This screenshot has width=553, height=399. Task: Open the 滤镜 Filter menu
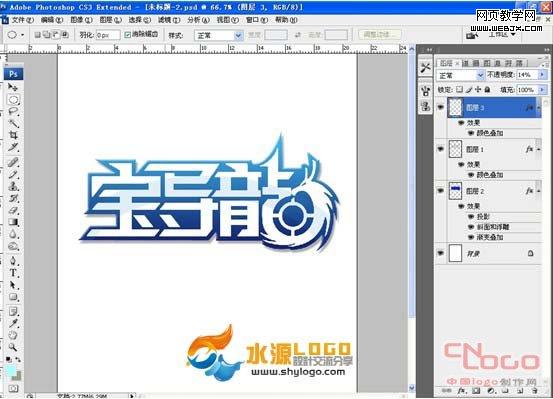coord(169,20)
